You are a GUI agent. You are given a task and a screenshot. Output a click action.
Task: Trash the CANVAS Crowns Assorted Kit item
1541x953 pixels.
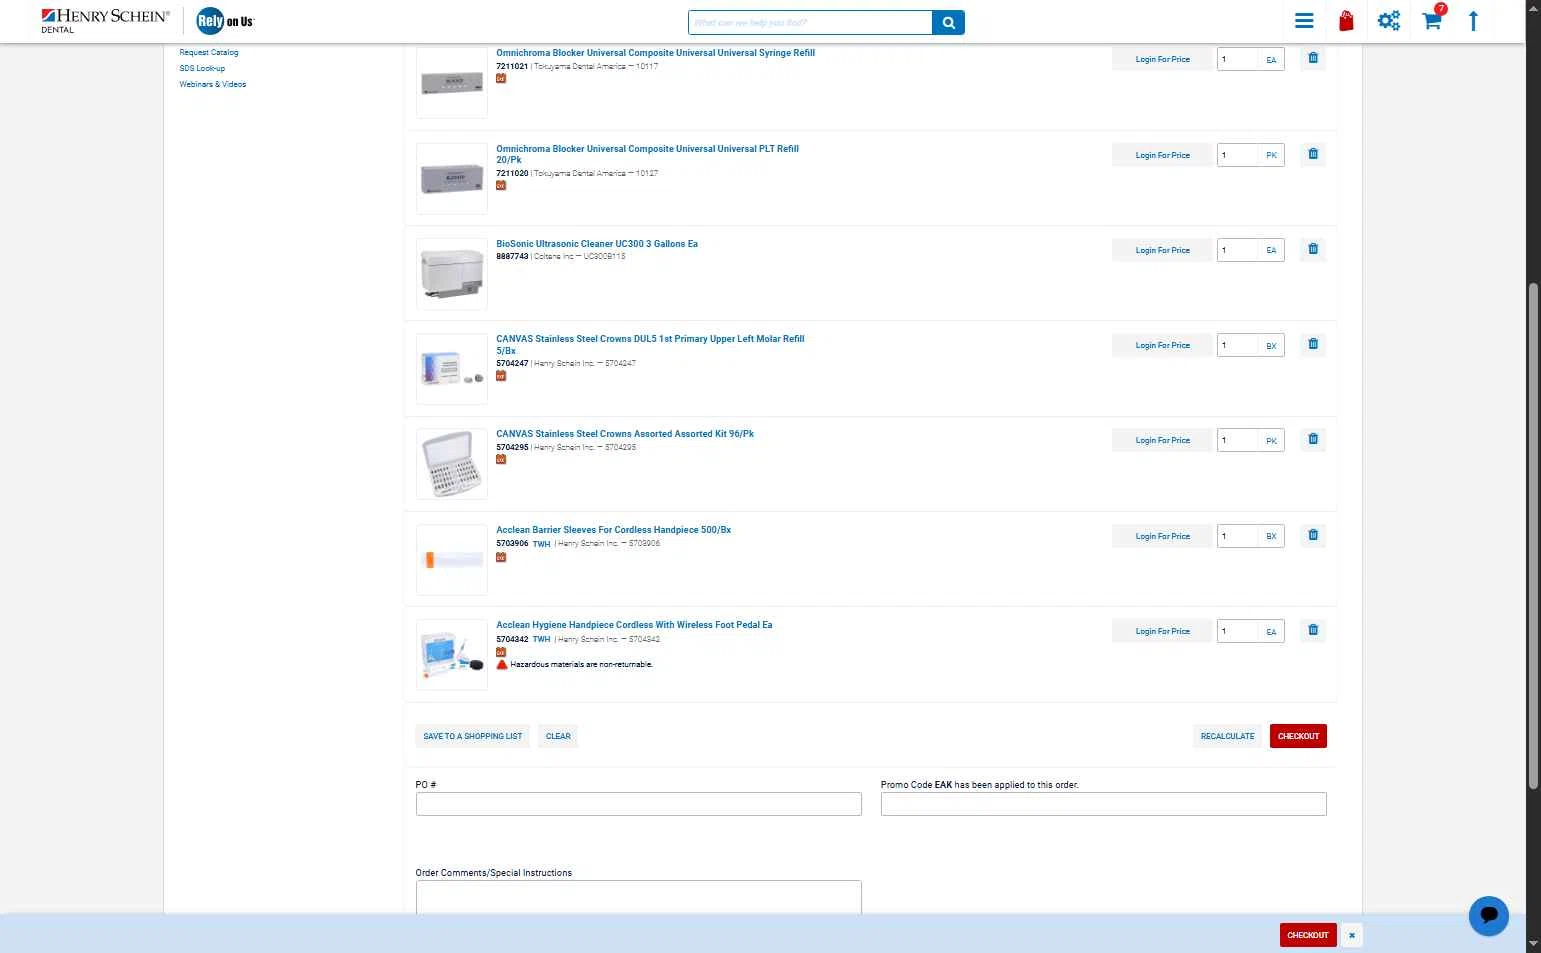(x=1313, y=439)
